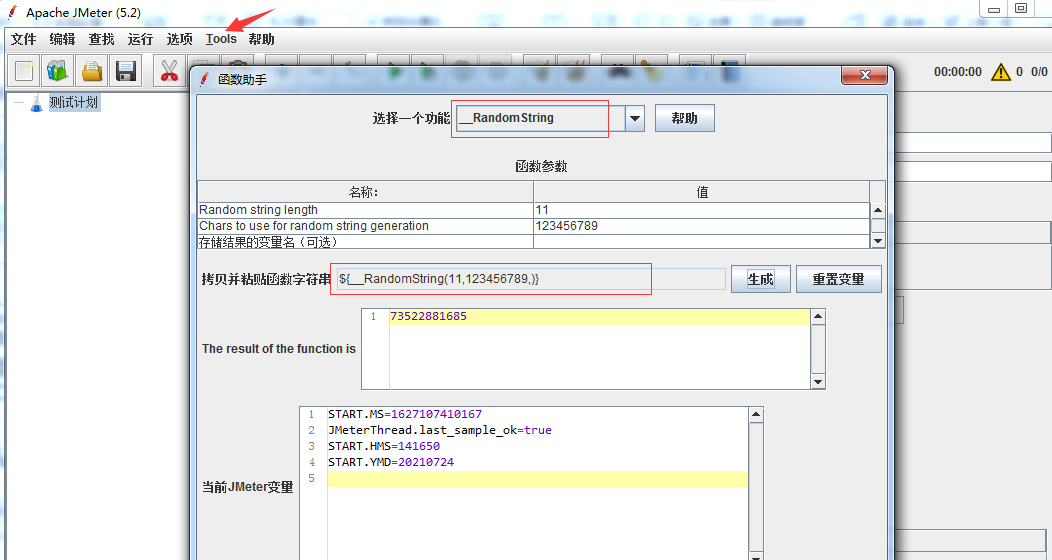The width and height of the screenshot is (1052, 560).
Task: Click the 值 column header
Action: [x=702, y=192]
